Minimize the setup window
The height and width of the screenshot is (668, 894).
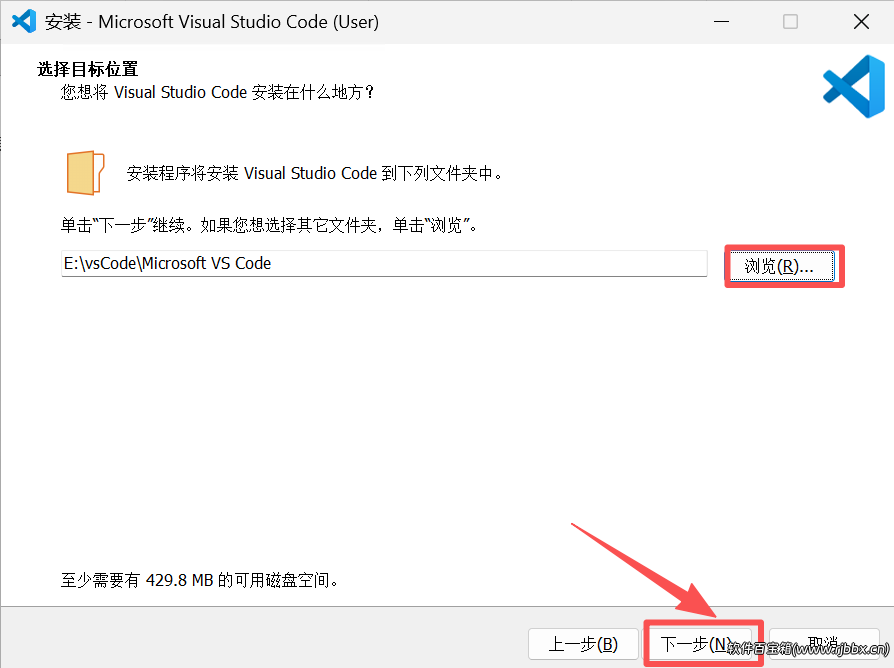point(721,22)
